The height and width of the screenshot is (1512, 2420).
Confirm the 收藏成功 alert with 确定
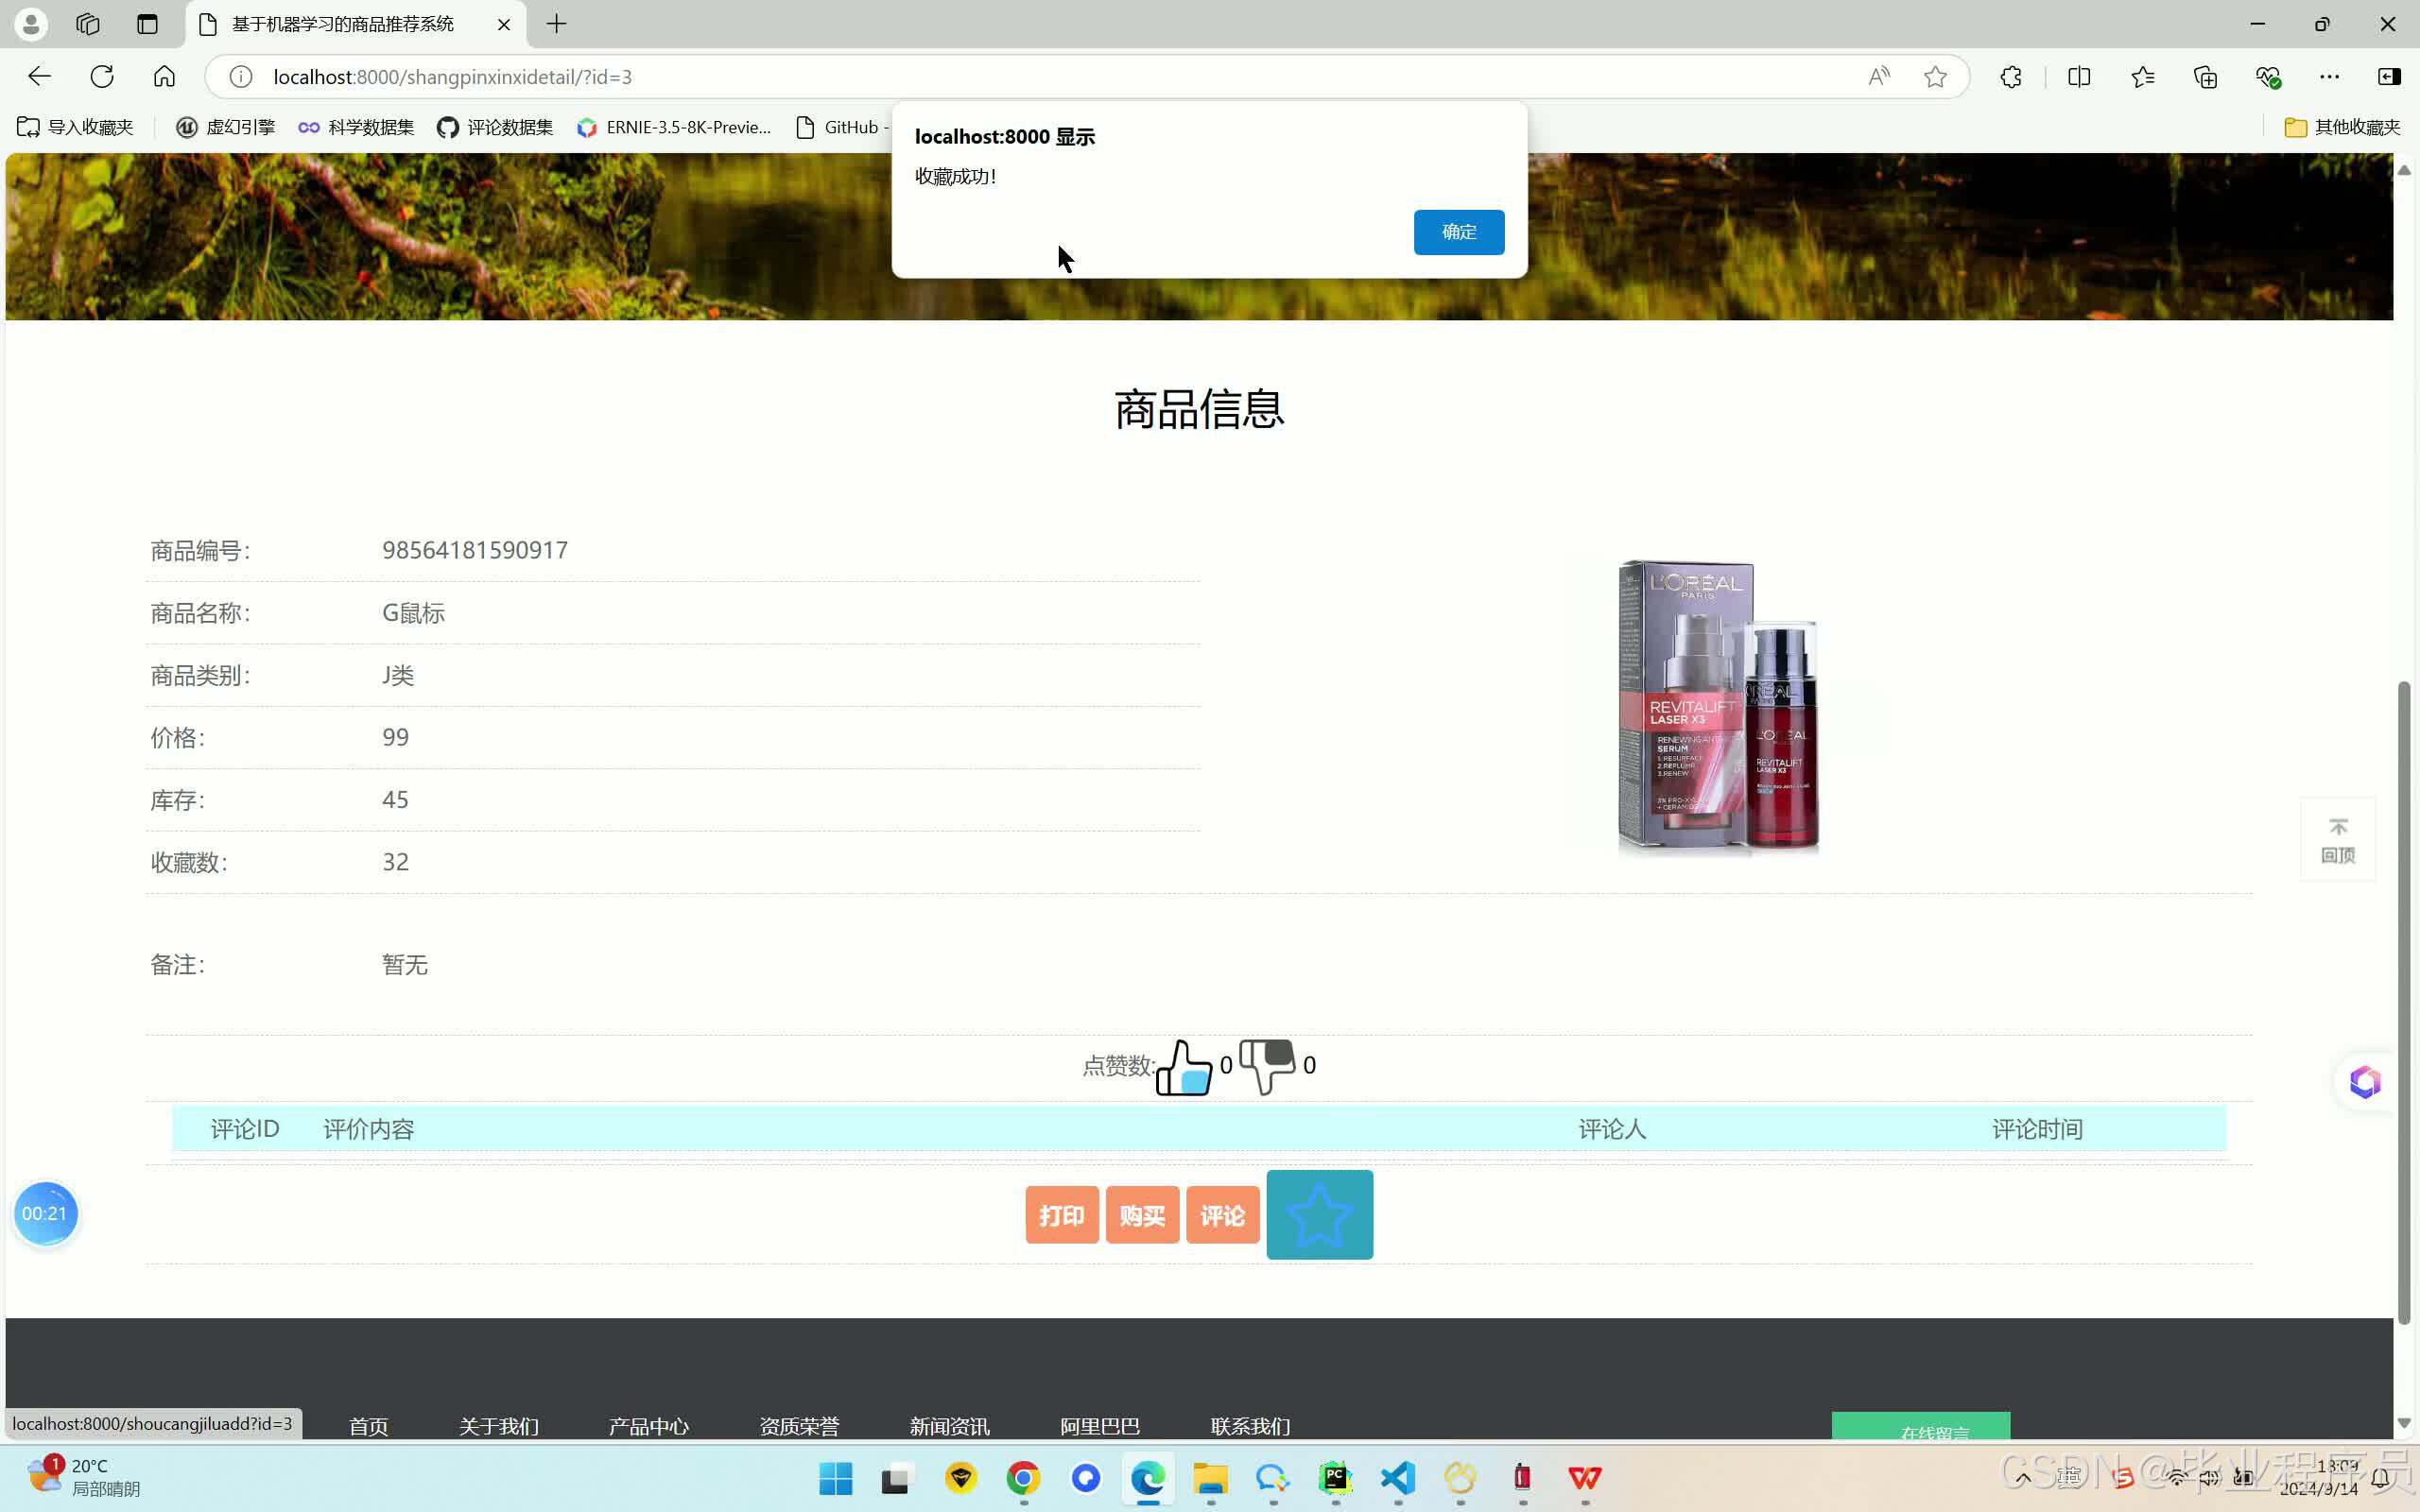point(1458,232)
